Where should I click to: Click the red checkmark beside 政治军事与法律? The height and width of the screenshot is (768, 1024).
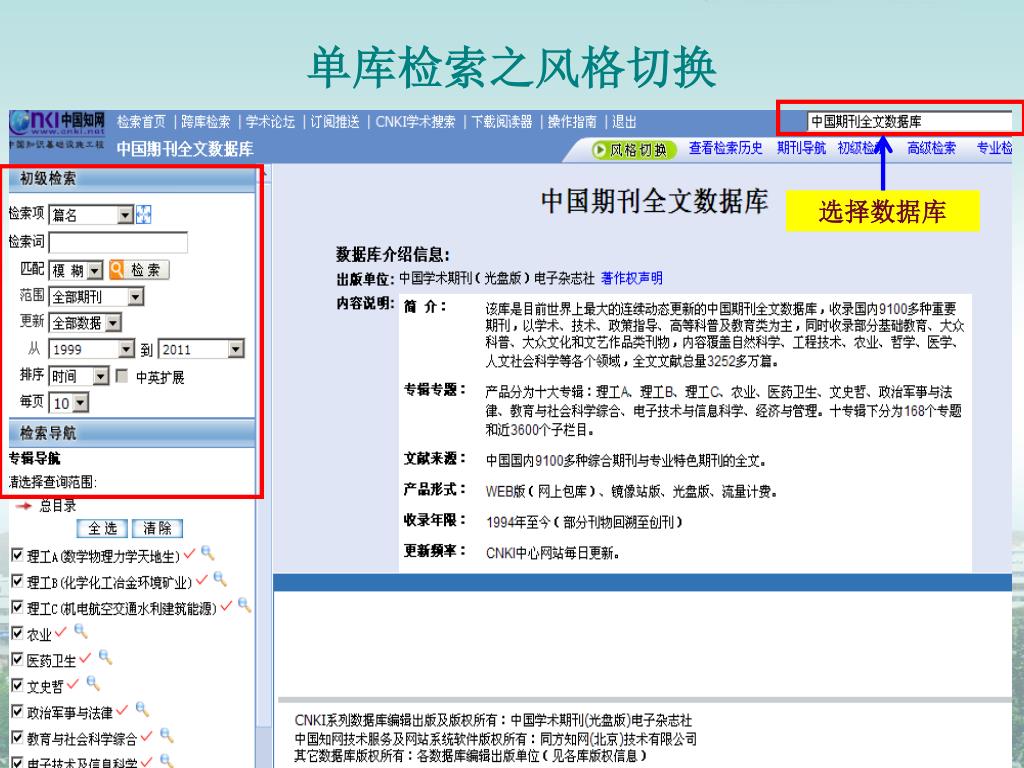(x=121, y=710)
